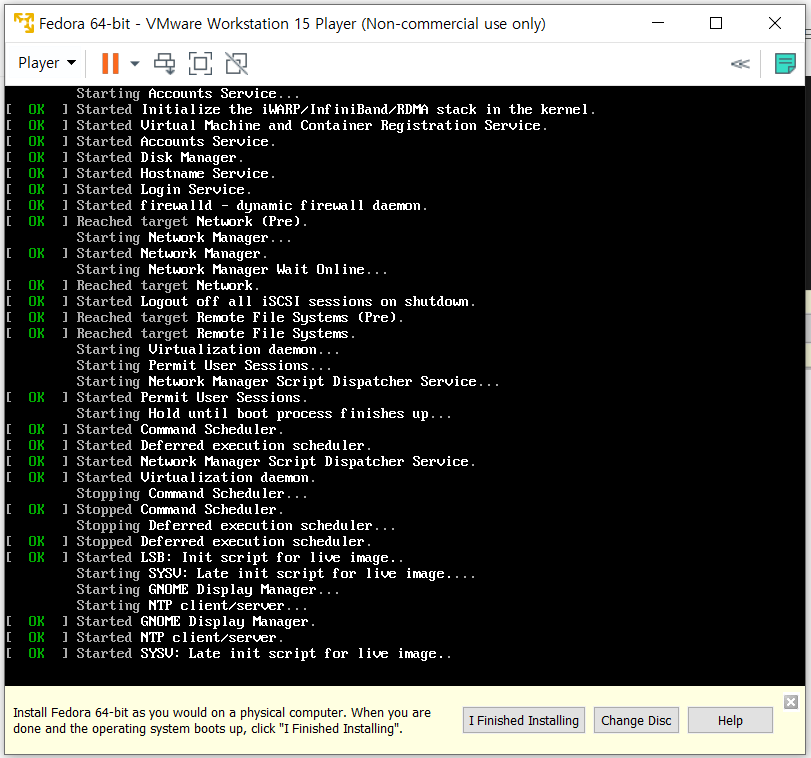Open Help for installation
This screenshot has height=758, width=811.
(730, 720)
